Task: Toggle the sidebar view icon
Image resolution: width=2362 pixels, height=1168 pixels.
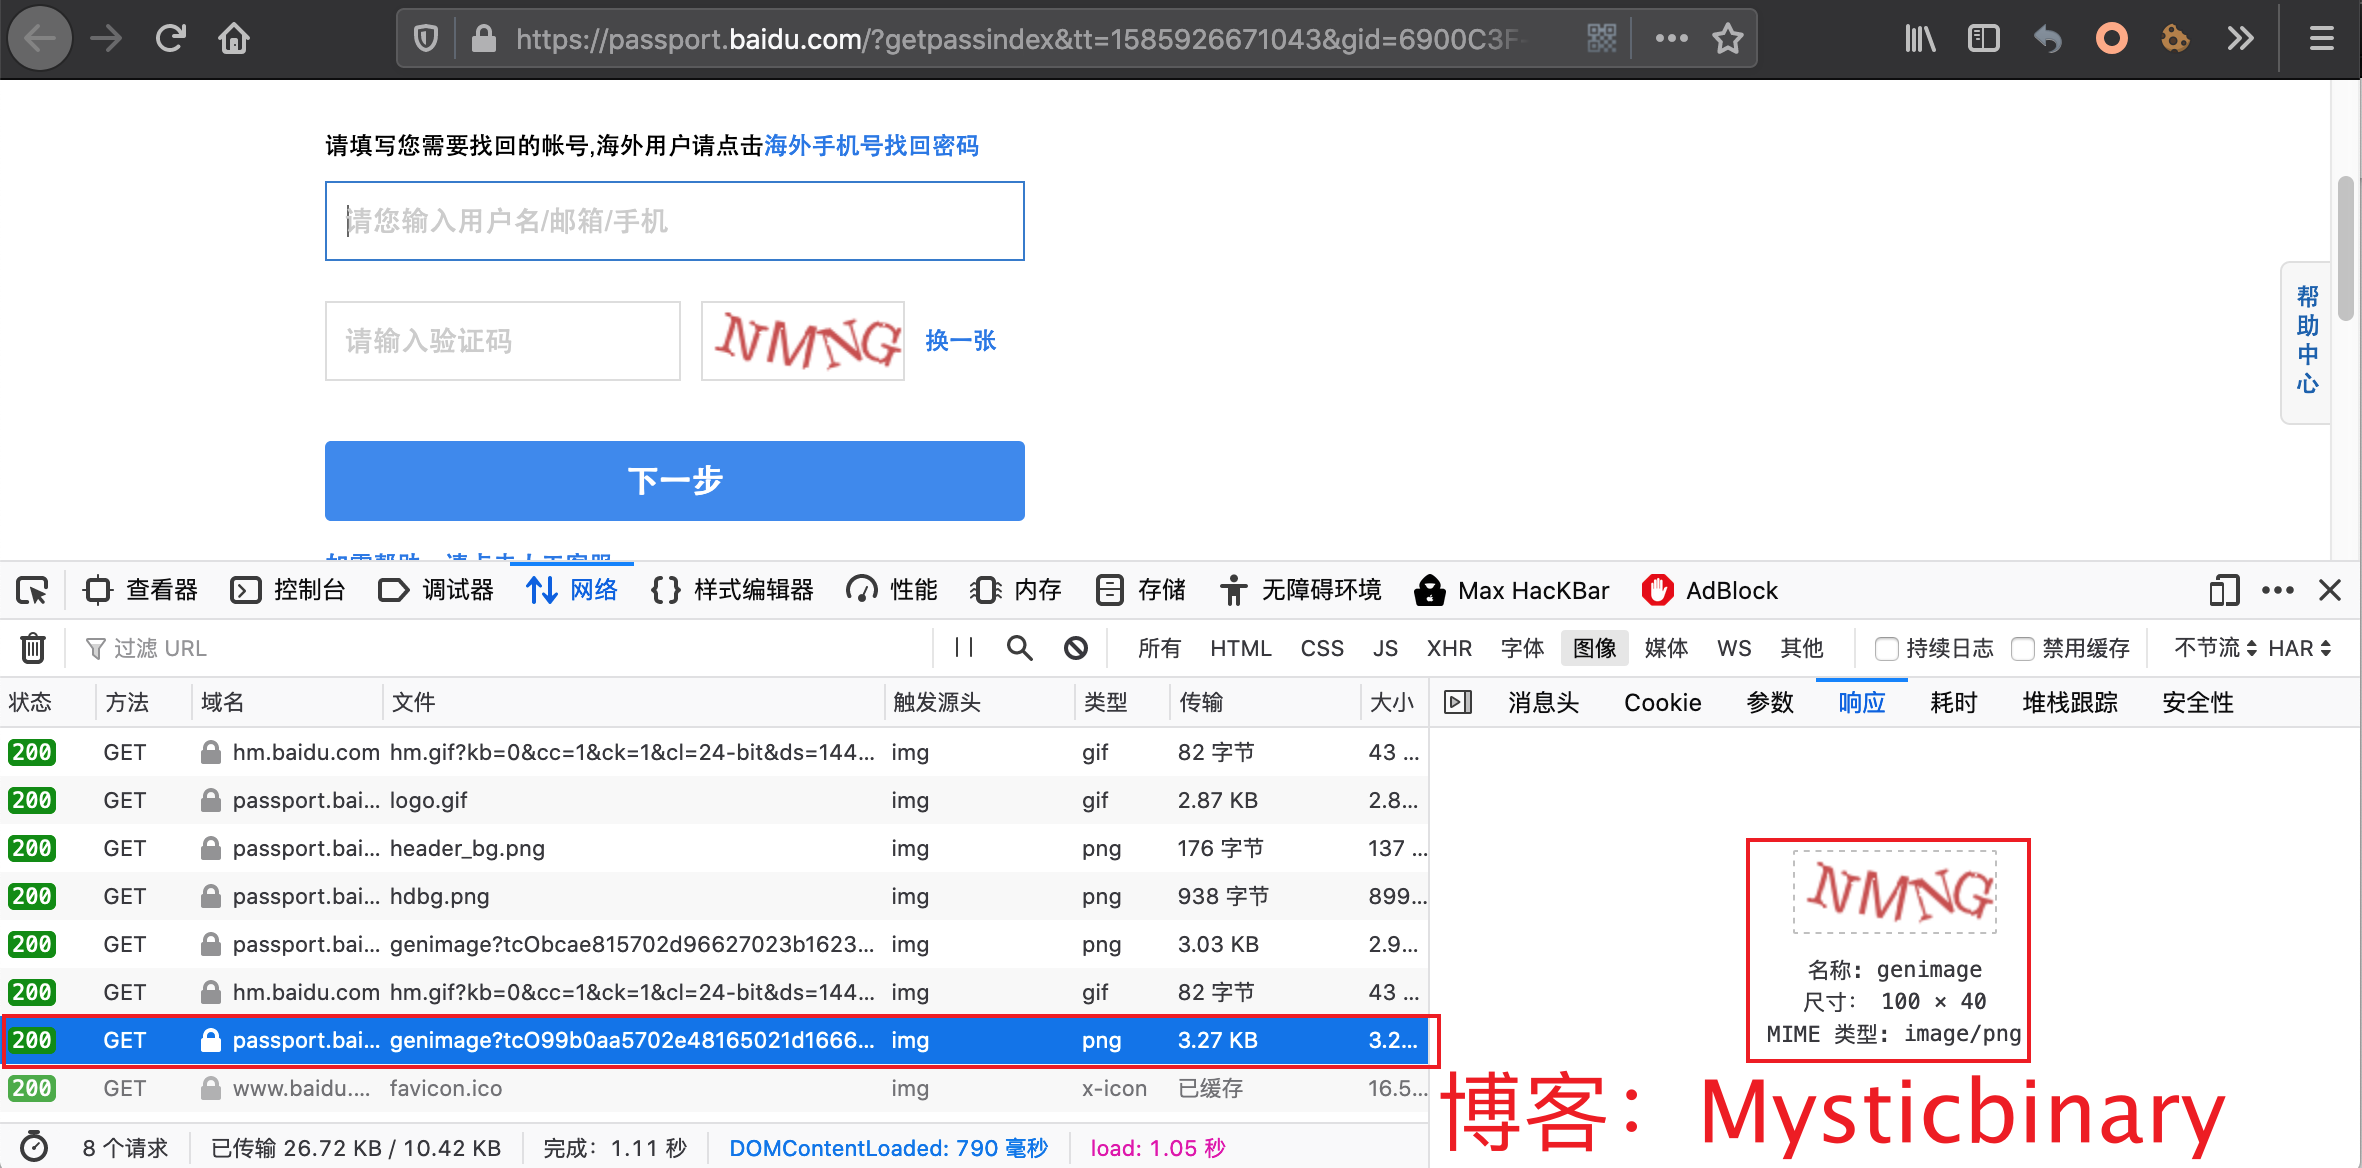Action: pyautogui.click(x=1983, y=39)
